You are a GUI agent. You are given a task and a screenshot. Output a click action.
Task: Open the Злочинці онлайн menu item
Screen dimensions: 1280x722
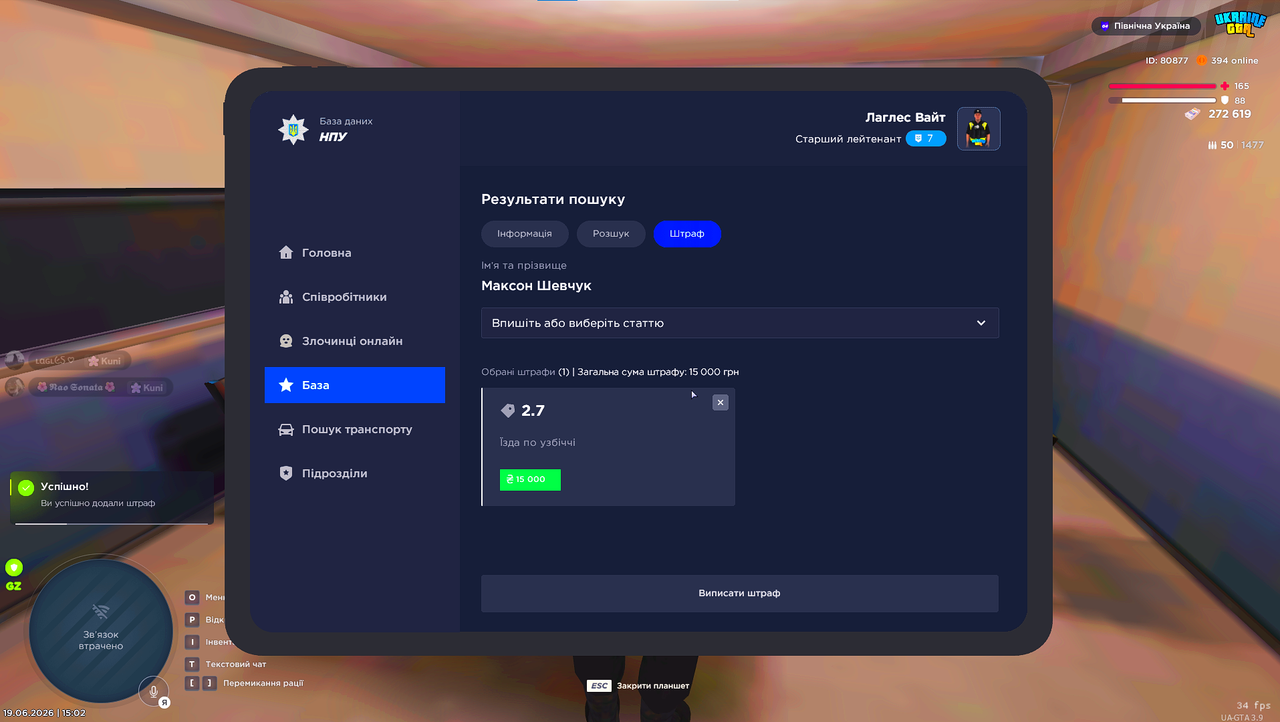tap(355, 341)
